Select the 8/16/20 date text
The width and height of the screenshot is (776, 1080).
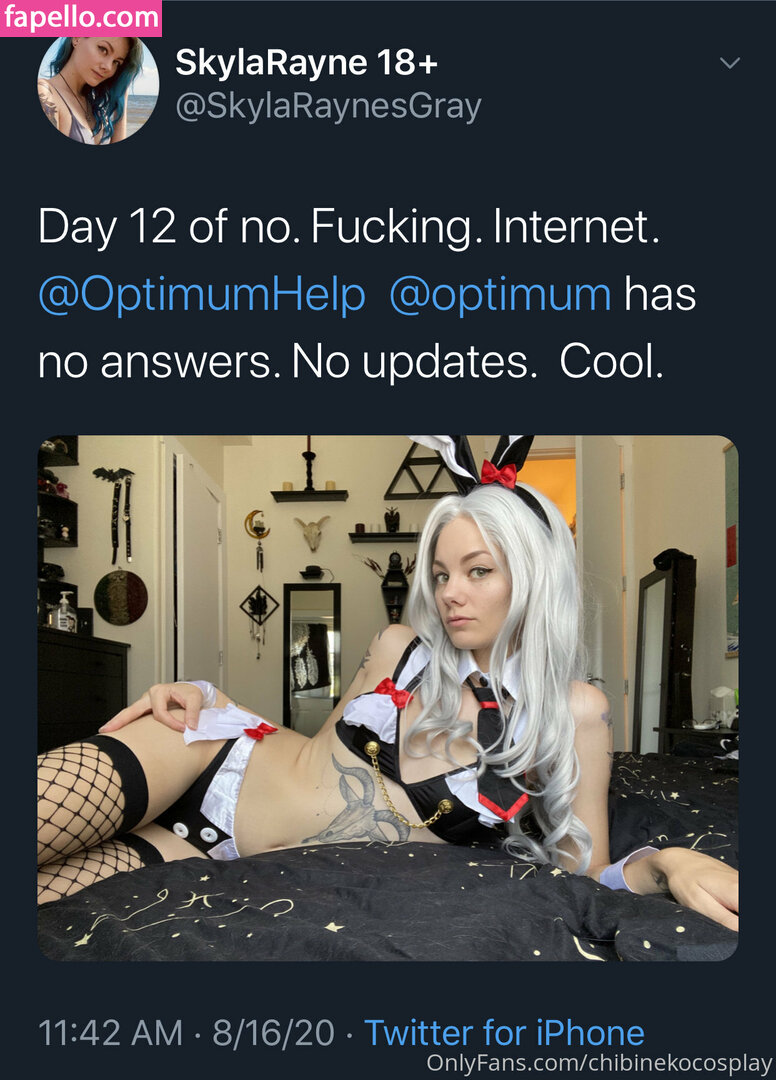[273, 1032]
